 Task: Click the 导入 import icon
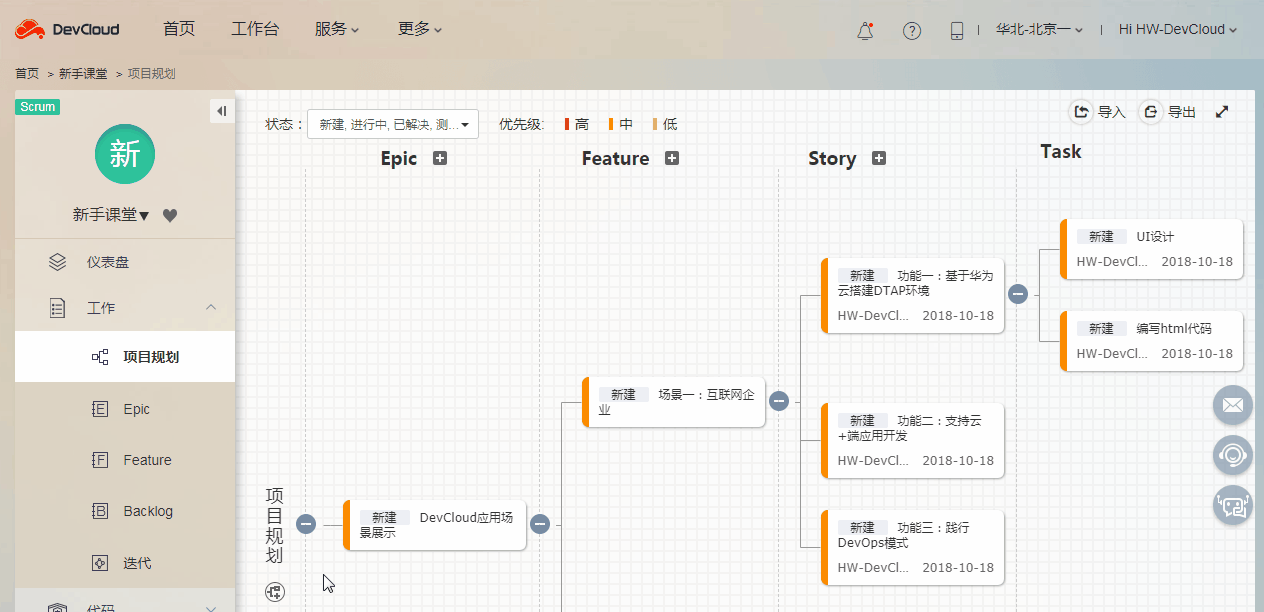pyautogui.click(x=1081, y=112)
